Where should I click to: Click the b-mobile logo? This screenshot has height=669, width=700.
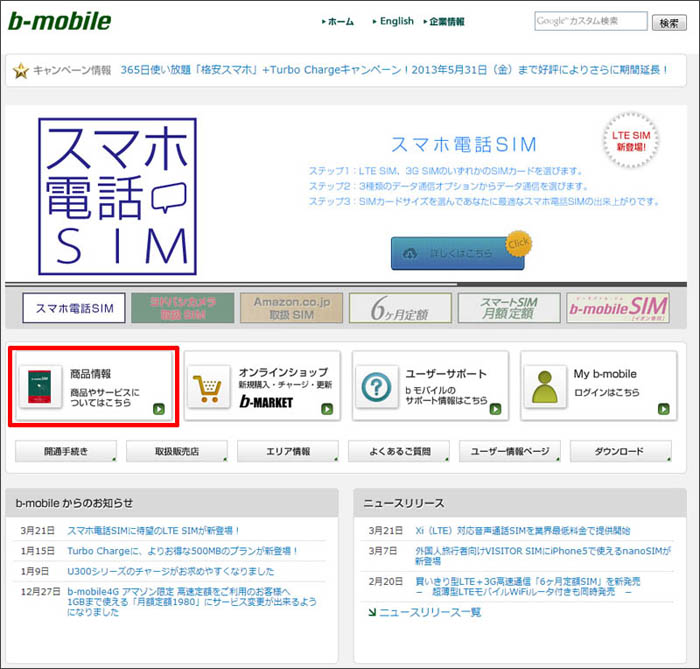(60, 21)
